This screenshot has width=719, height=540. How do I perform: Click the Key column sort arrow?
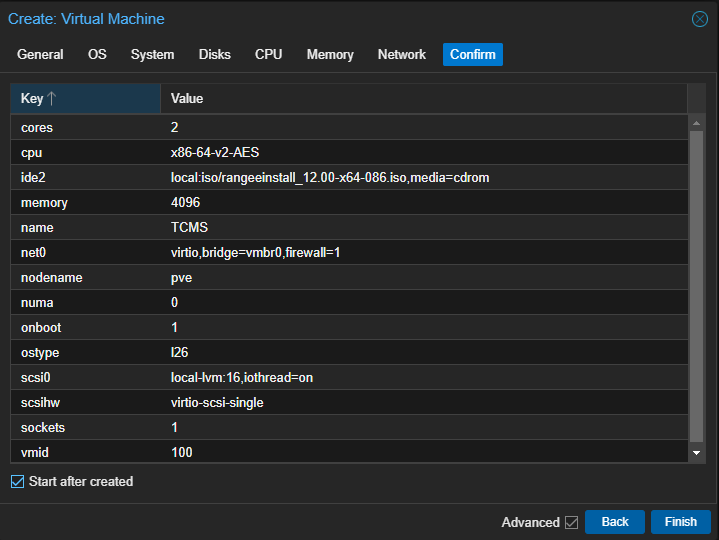[x=52, y=99]
